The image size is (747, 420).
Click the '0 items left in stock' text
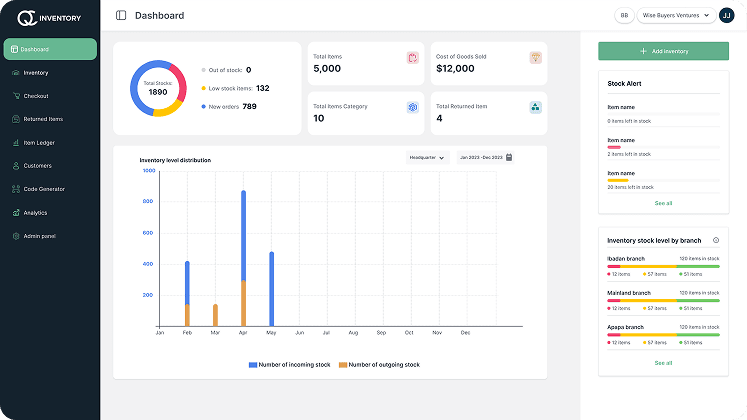pyautogui.click(x=629, y=121)
